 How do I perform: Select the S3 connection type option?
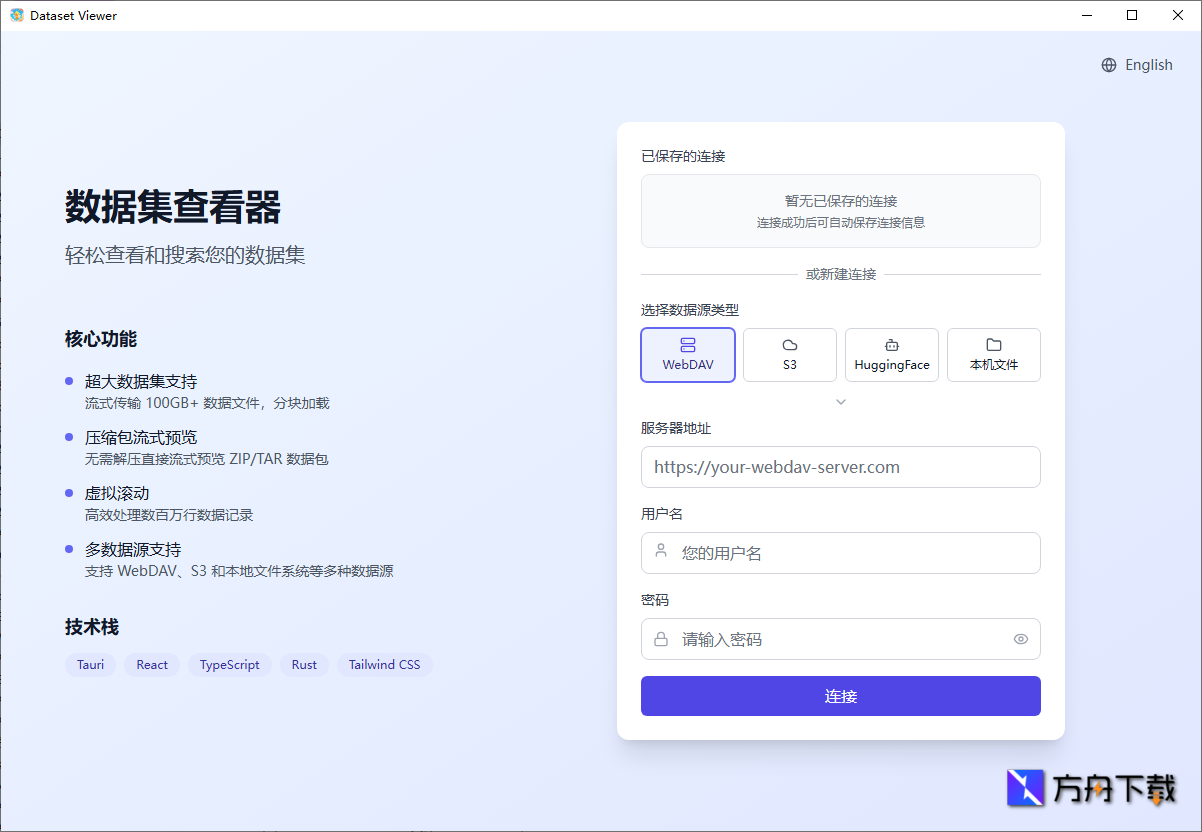789,354
